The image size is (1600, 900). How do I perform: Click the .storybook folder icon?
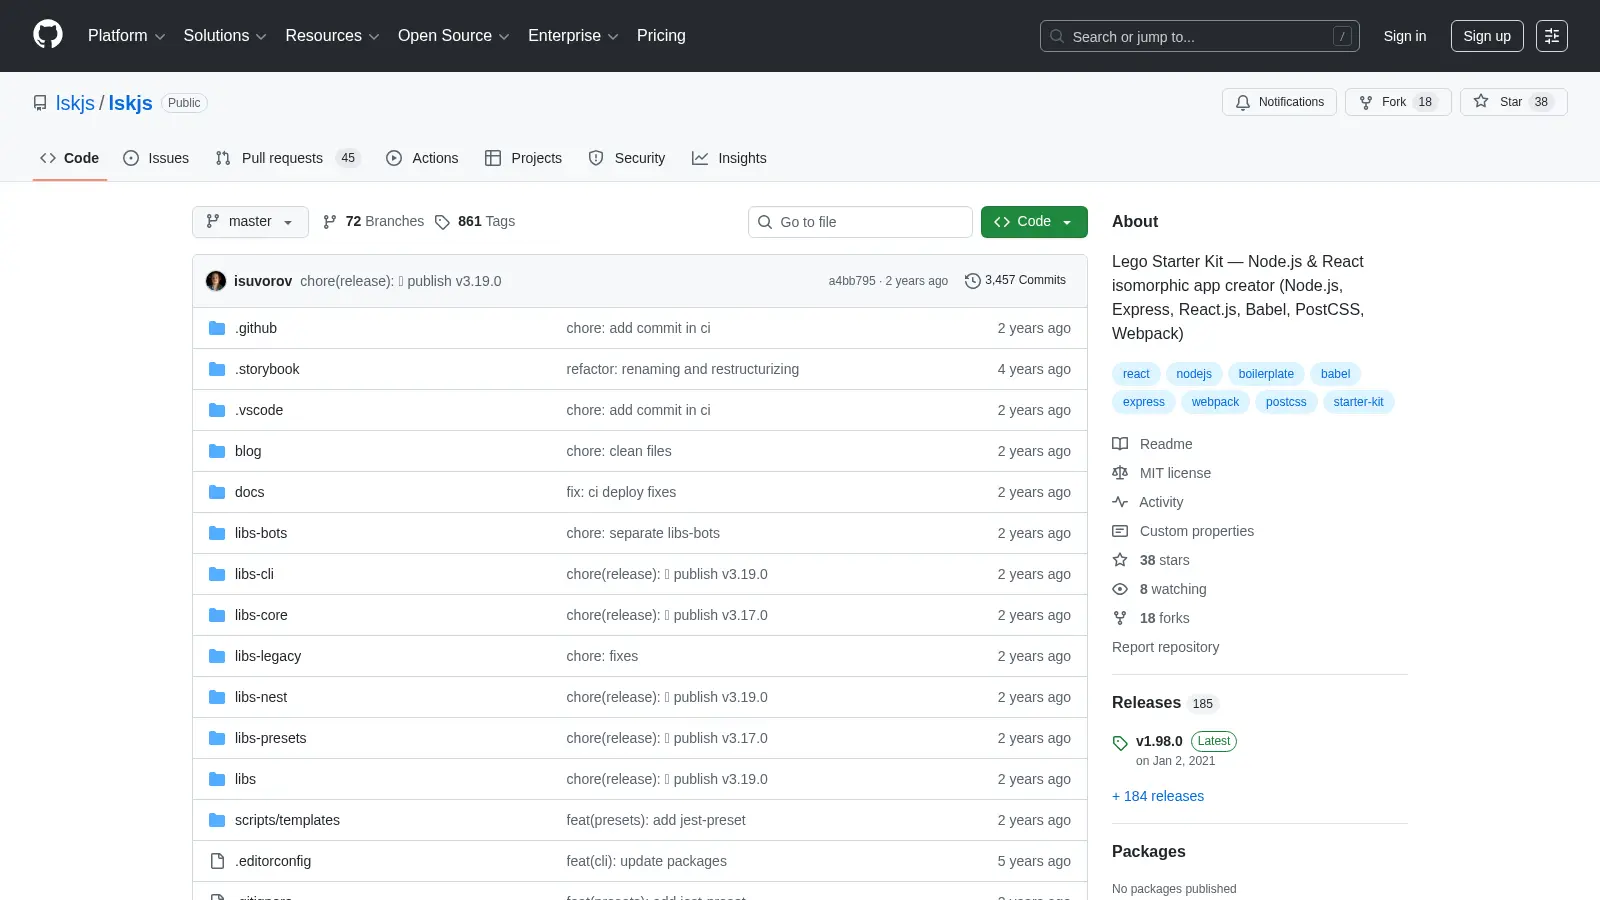click(x=217, y=369)
